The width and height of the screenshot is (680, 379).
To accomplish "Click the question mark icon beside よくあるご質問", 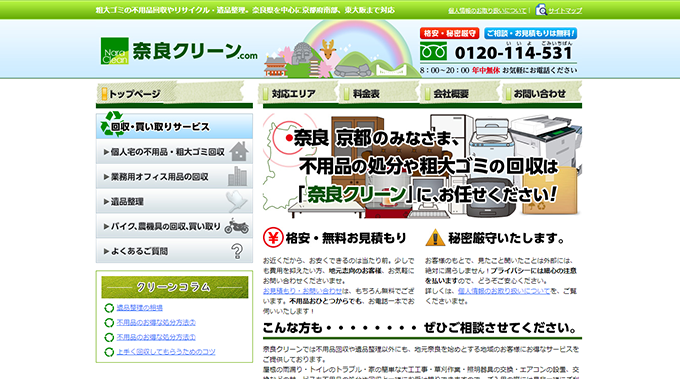I will [x=237, y=251].
